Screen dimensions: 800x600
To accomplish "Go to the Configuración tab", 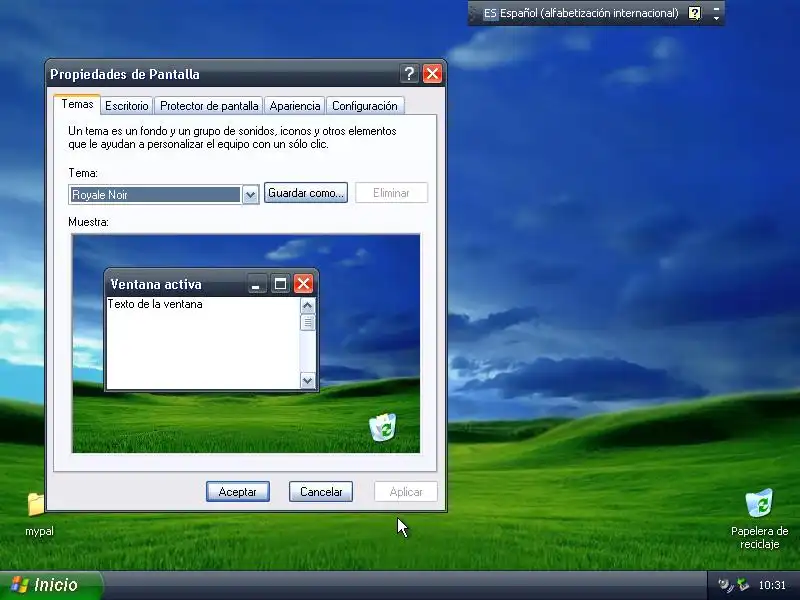I will point(365,106).
